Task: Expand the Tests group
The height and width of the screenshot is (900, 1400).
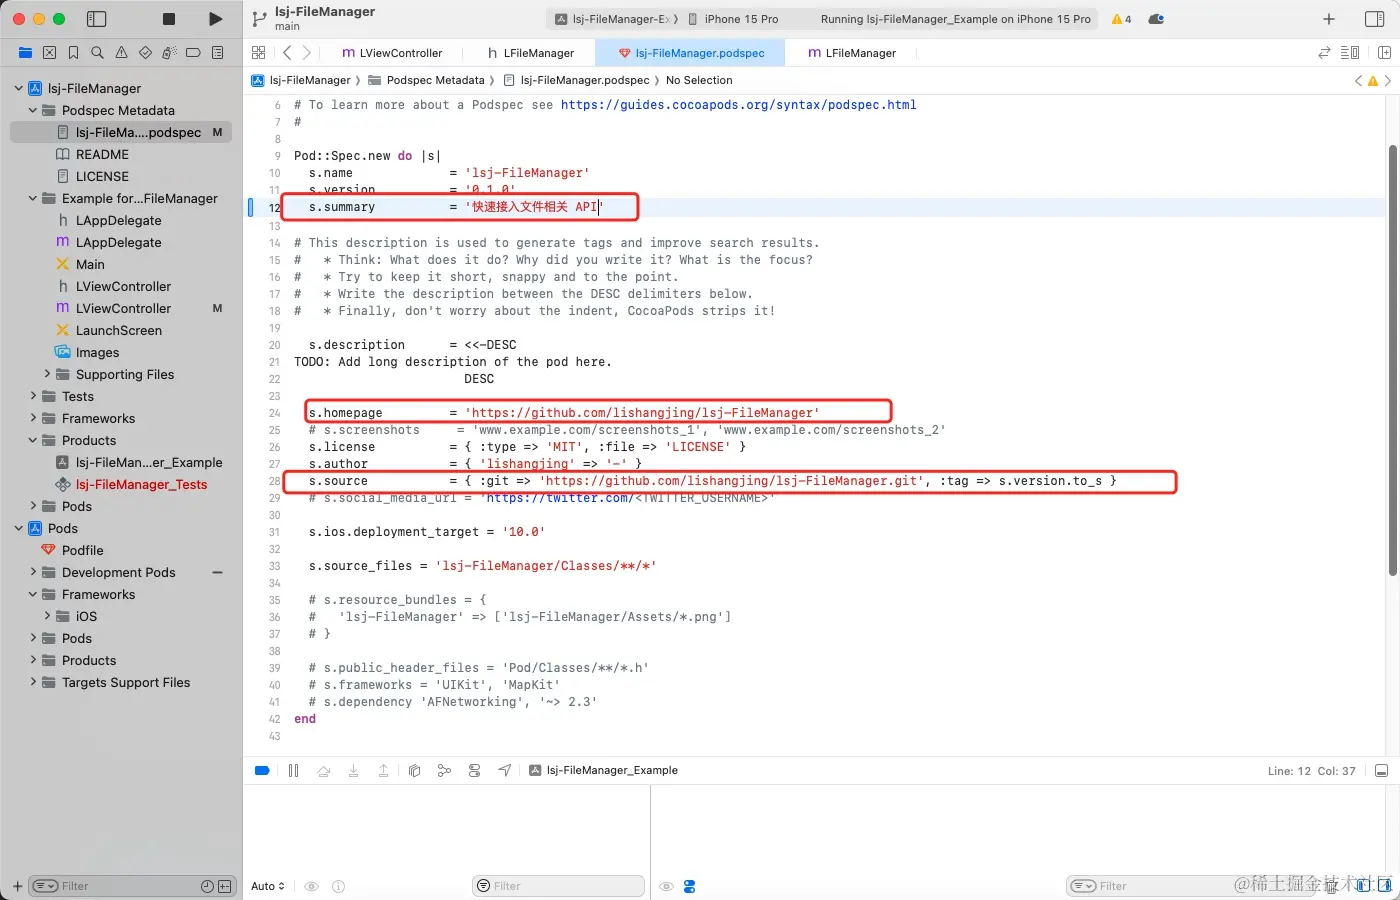Action: (x=32, y=396)
